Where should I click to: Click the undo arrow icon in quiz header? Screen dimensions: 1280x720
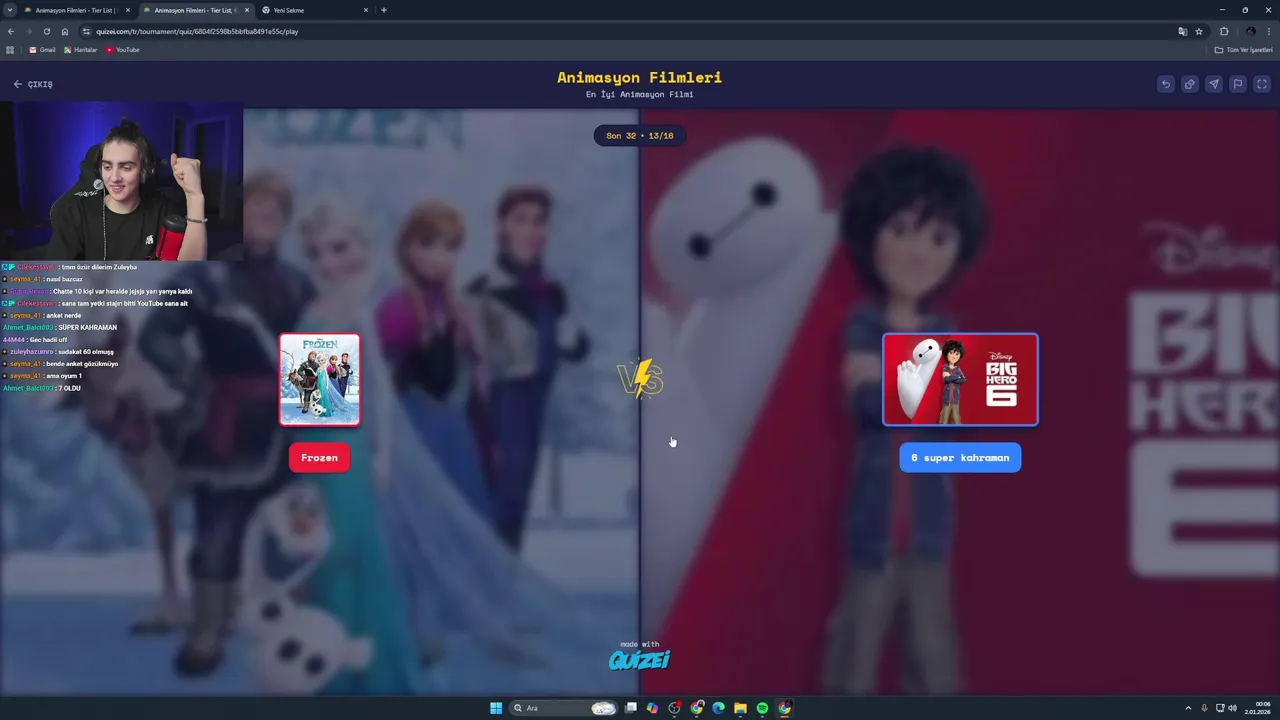point(1166,84)
